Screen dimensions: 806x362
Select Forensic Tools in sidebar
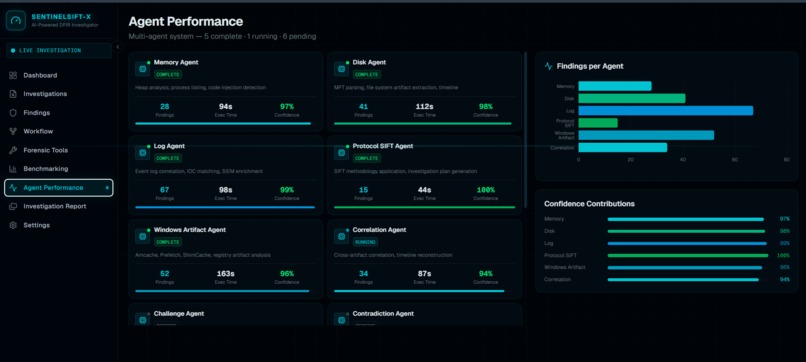point(59,150)
